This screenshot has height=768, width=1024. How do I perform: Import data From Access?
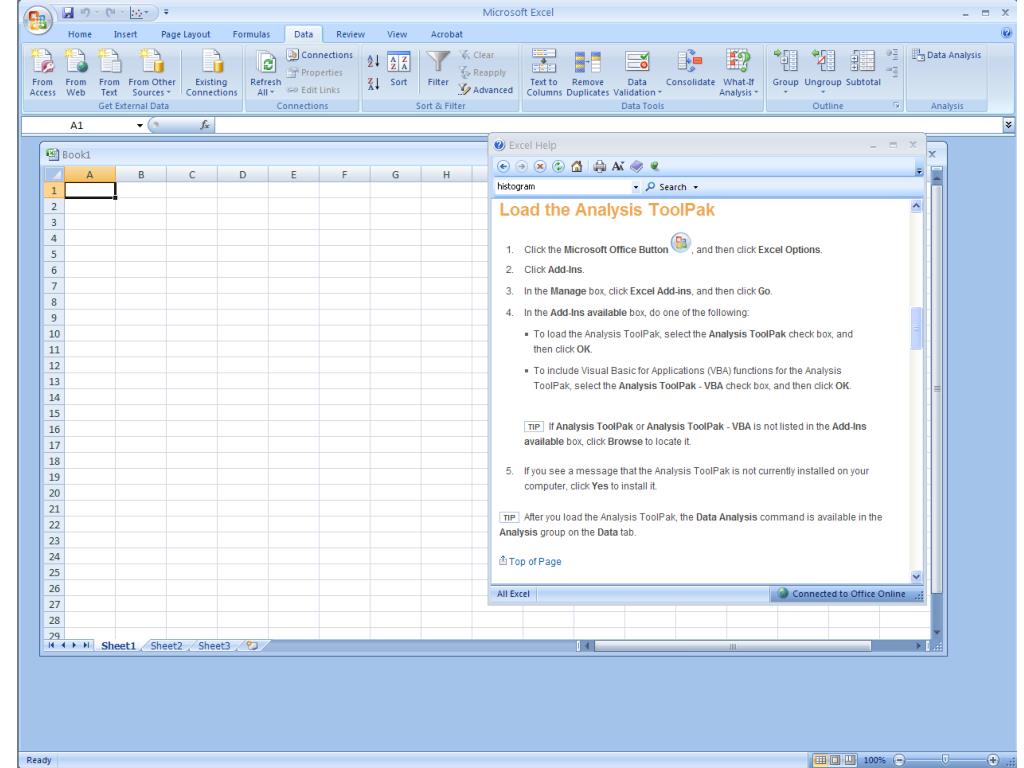[x=42, y=72]
